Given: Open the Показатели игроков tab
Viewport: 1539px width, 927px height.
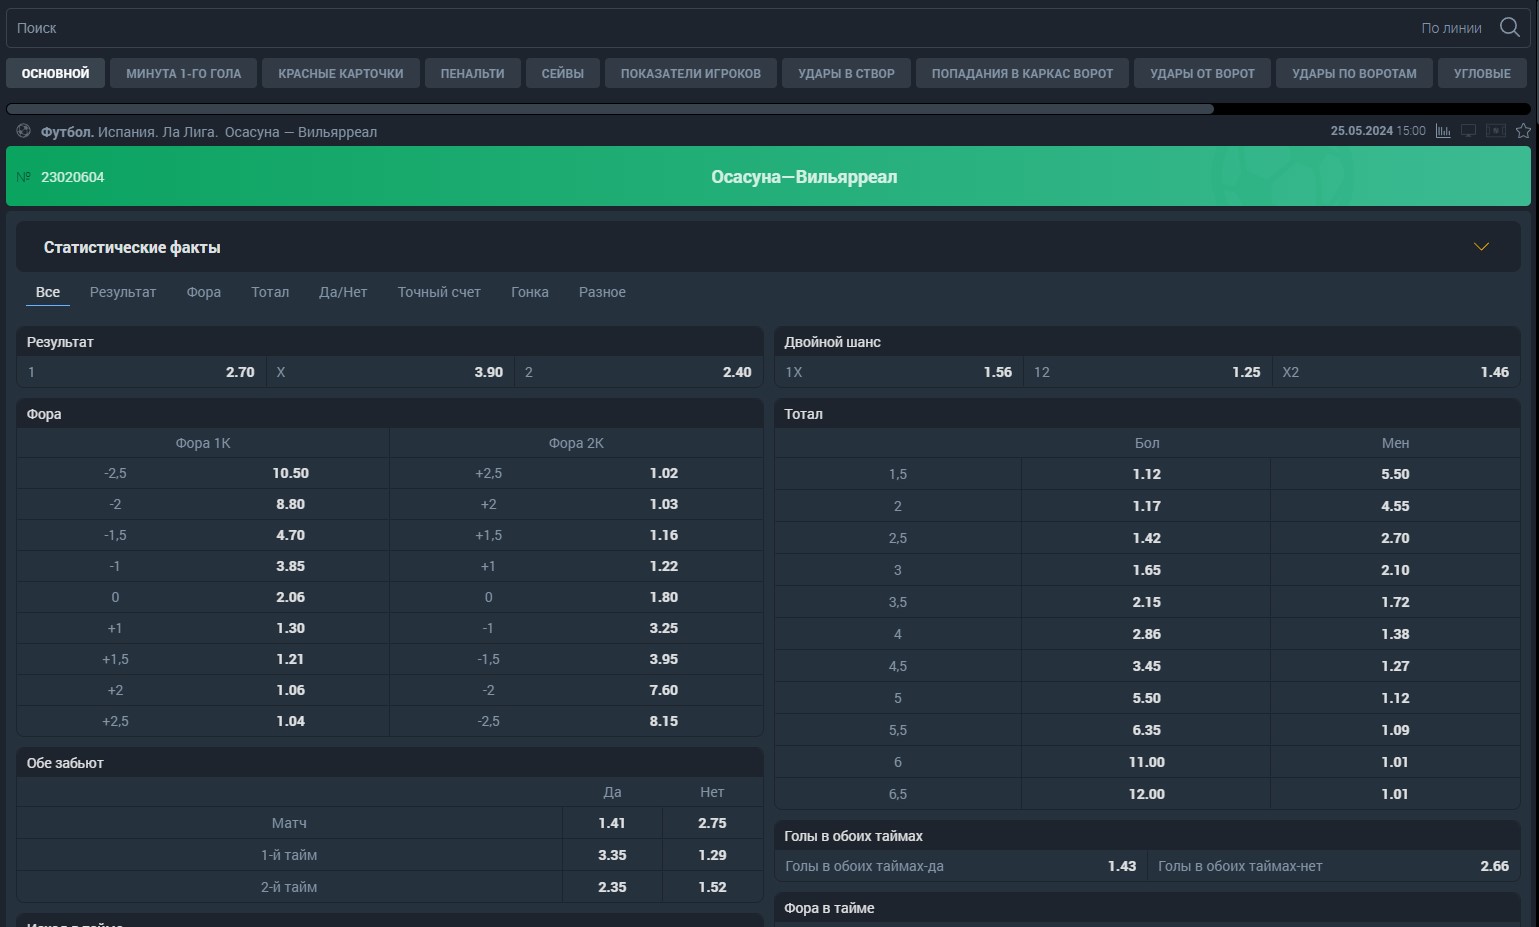Looking at the screenshot, I should tap(690, 73).
